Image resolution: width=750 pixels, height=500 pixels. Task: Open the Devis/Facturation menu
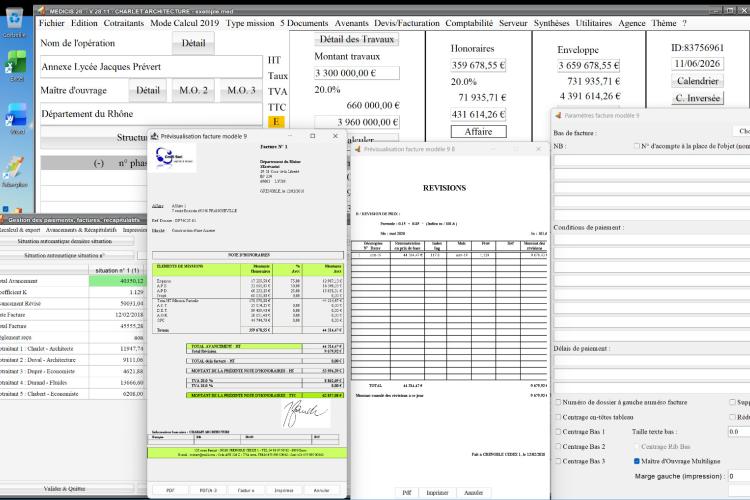click(407, 23)
